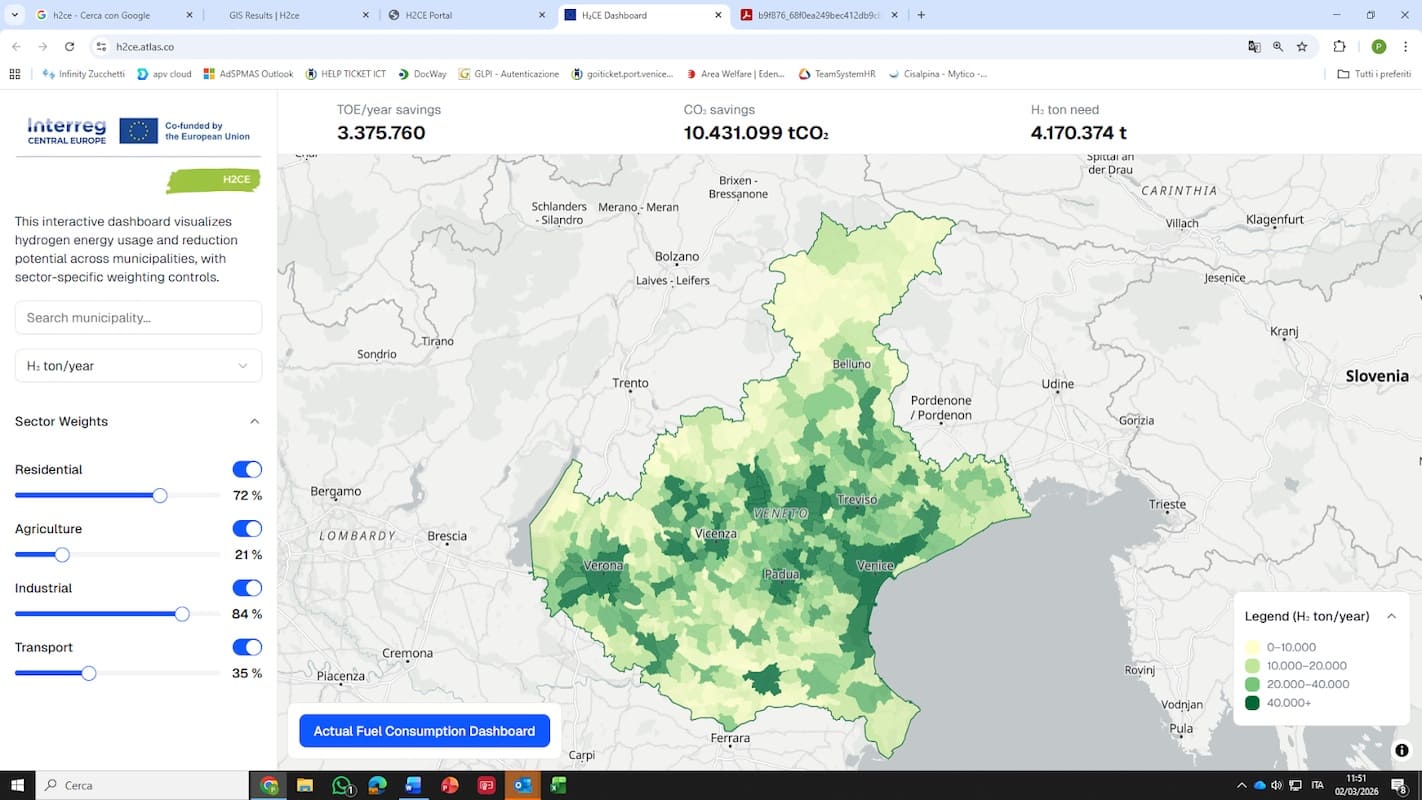Open the Infinity Zucchetti bookmark
1422x800 pixels.
84,74
